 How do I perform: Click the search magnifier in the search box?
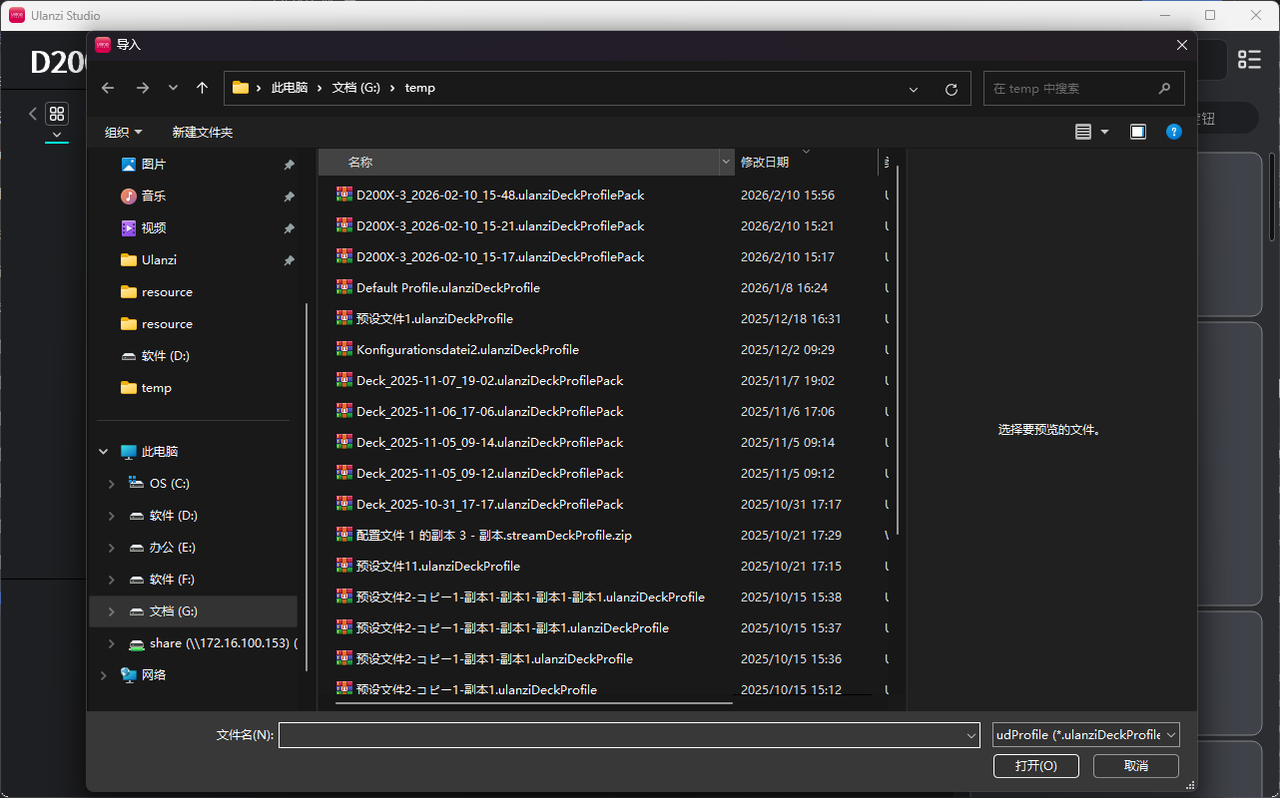click(x=1163, y=88)
